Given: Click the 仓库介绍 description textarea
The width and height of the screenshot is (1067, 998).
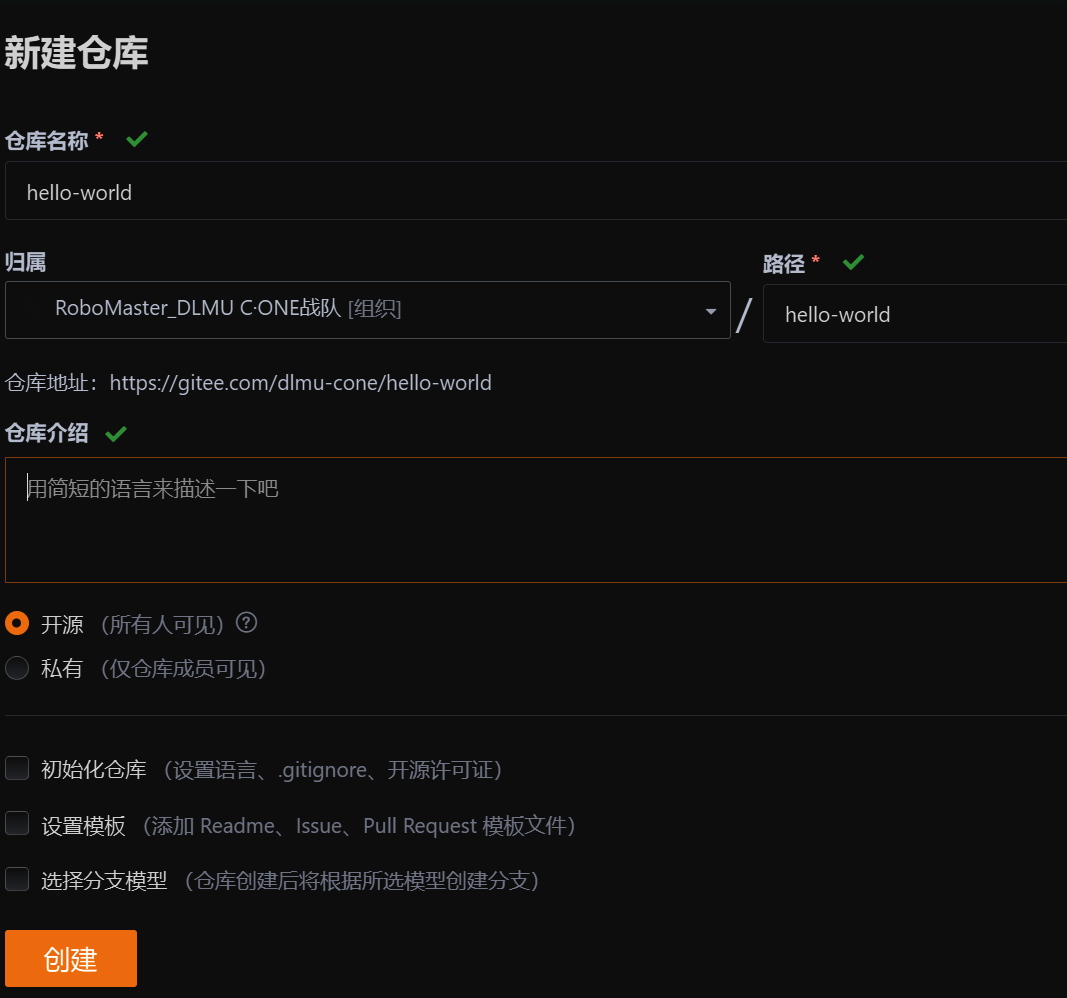Looking at the screenshot, I should click(x=536, y=520).
